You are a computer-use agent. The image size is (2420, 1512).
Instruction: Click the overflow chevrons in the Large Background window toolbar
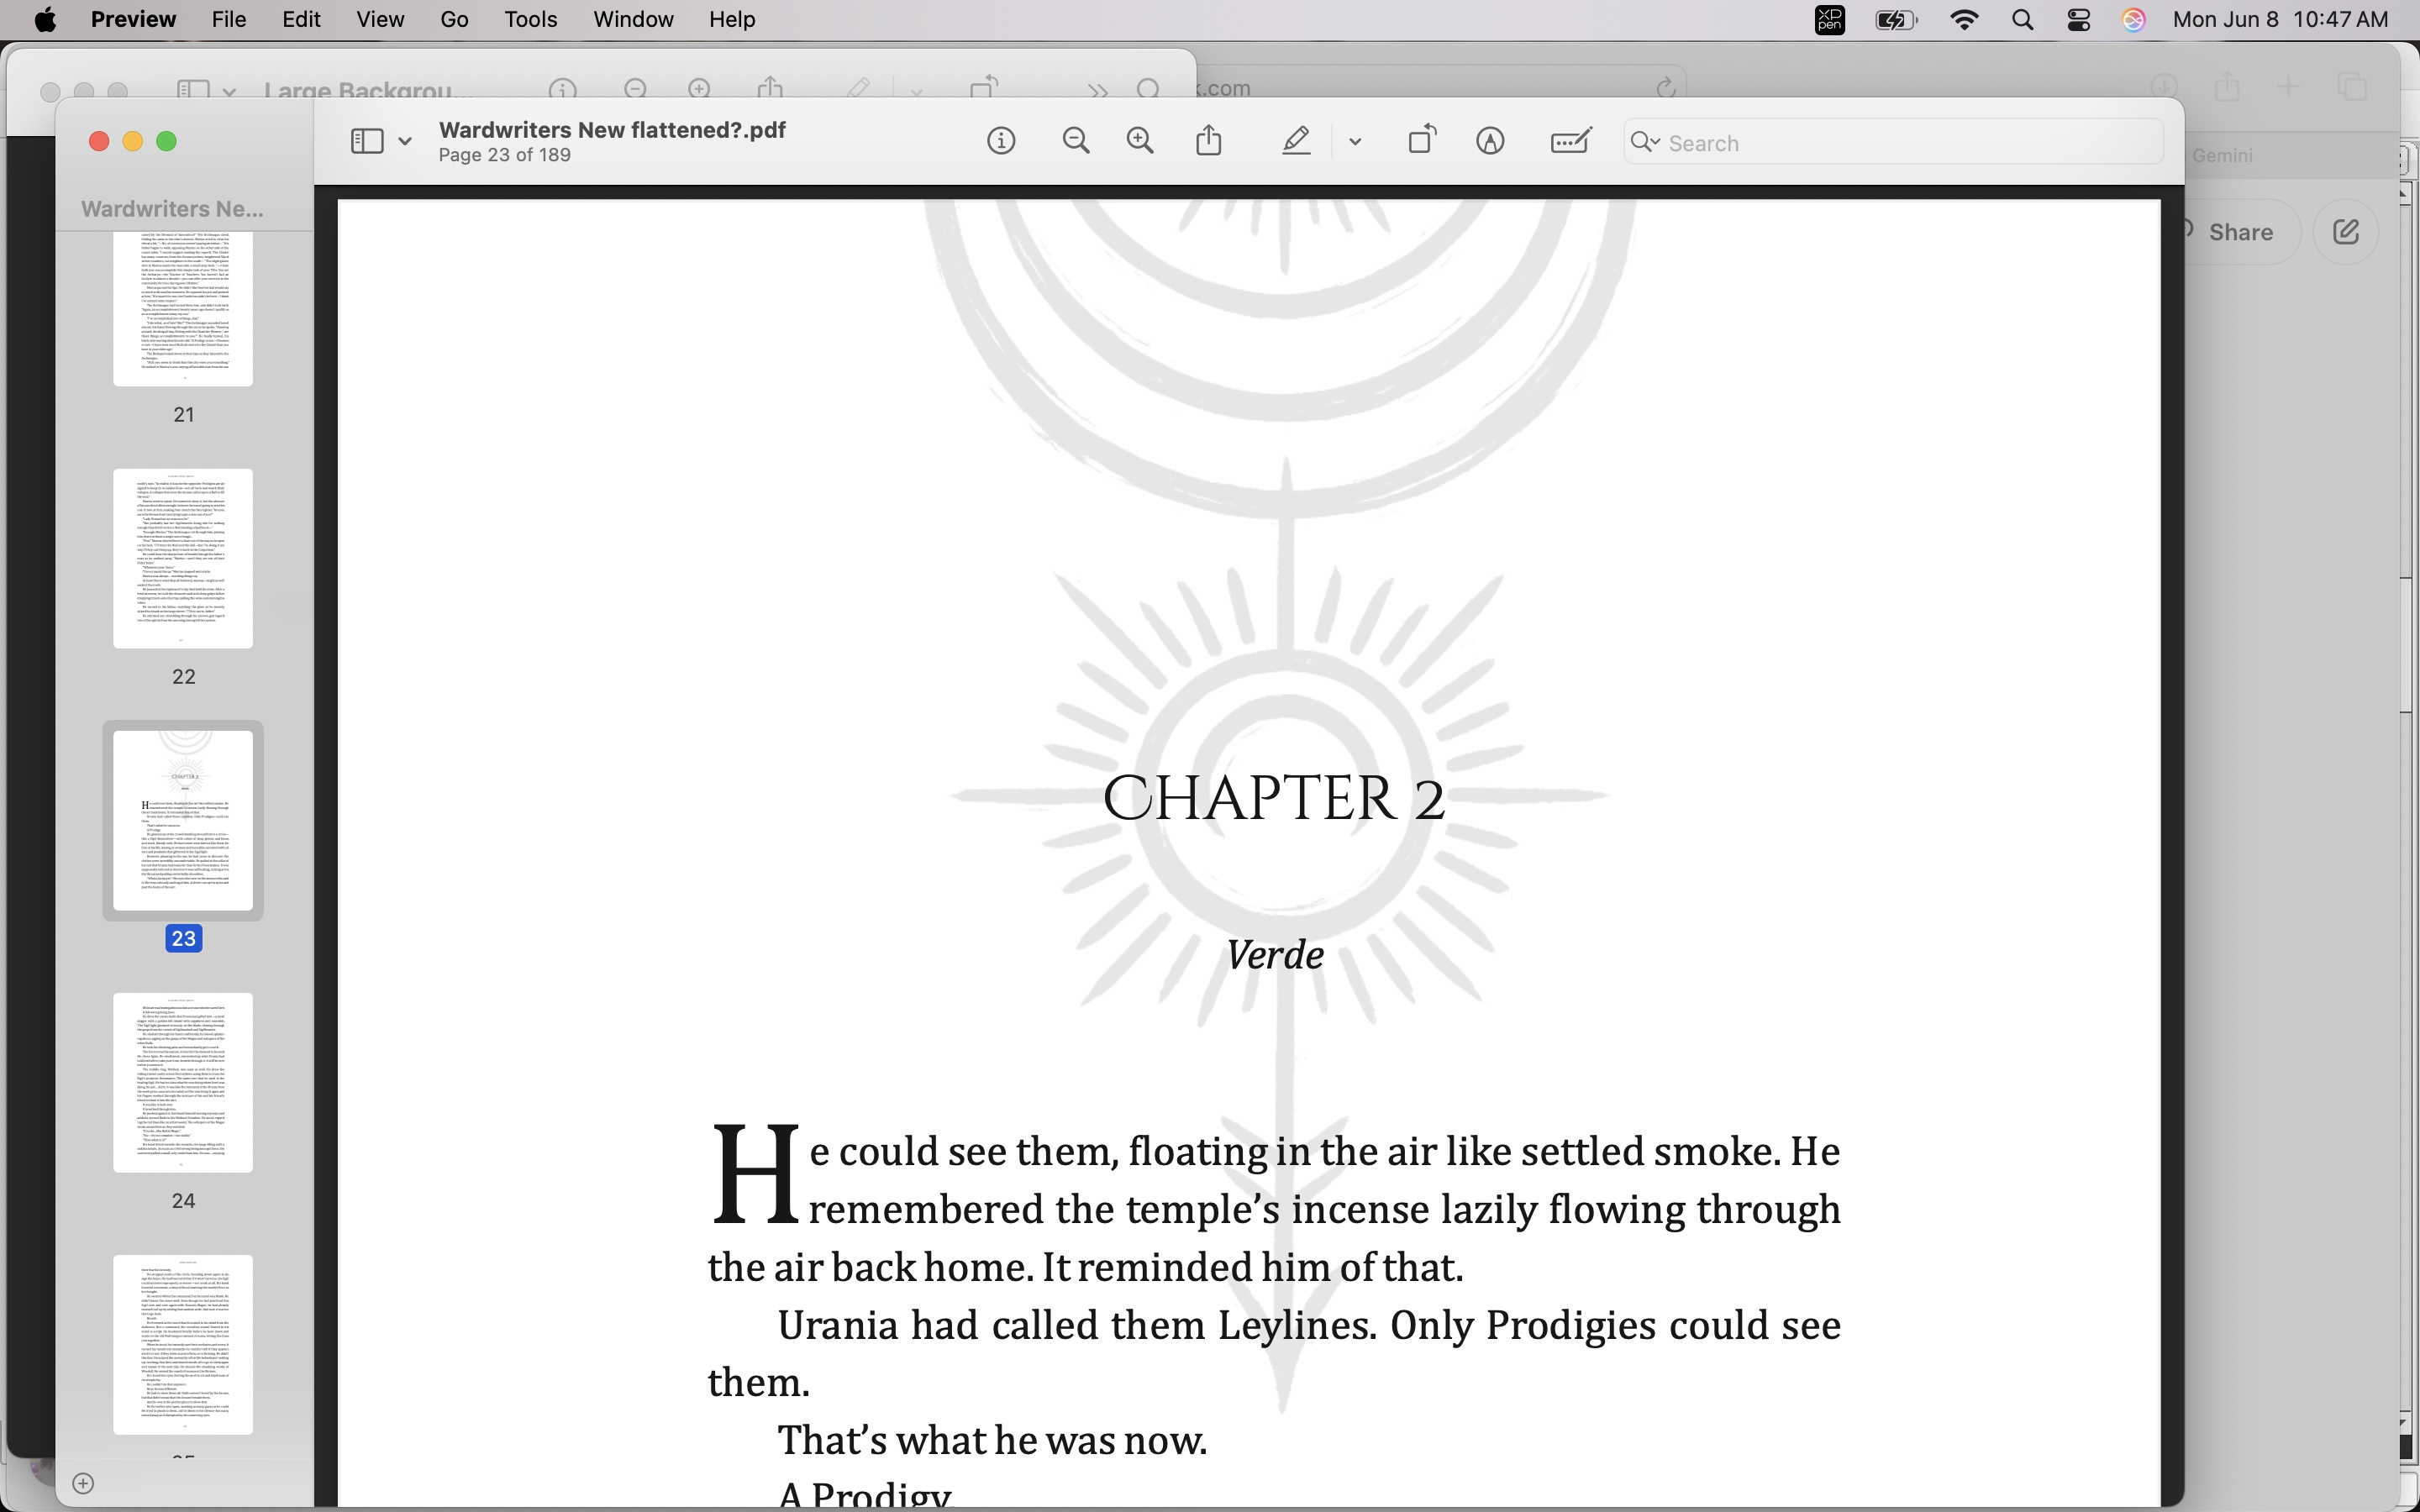click(x=1098, y=91)
